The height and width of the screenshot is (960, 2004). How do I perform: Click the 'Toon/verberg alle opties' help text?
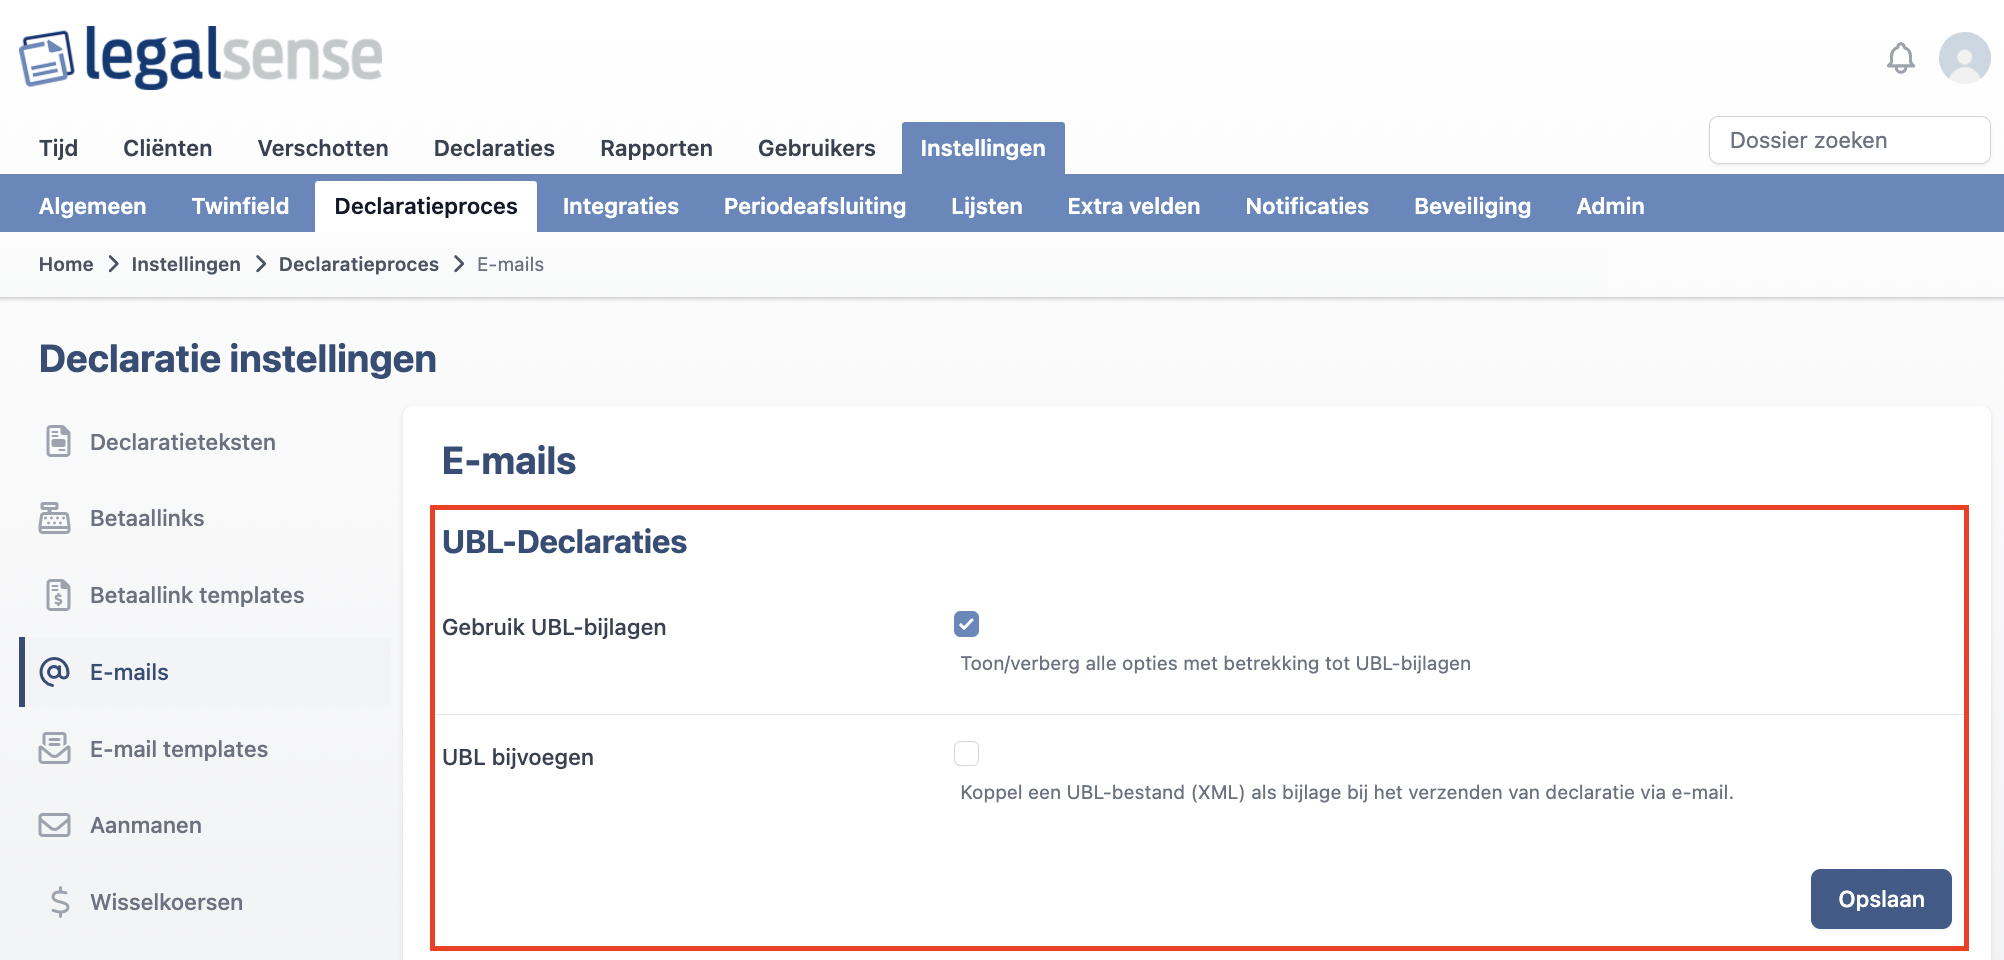pyautogui.click(x=1215, y=663)
